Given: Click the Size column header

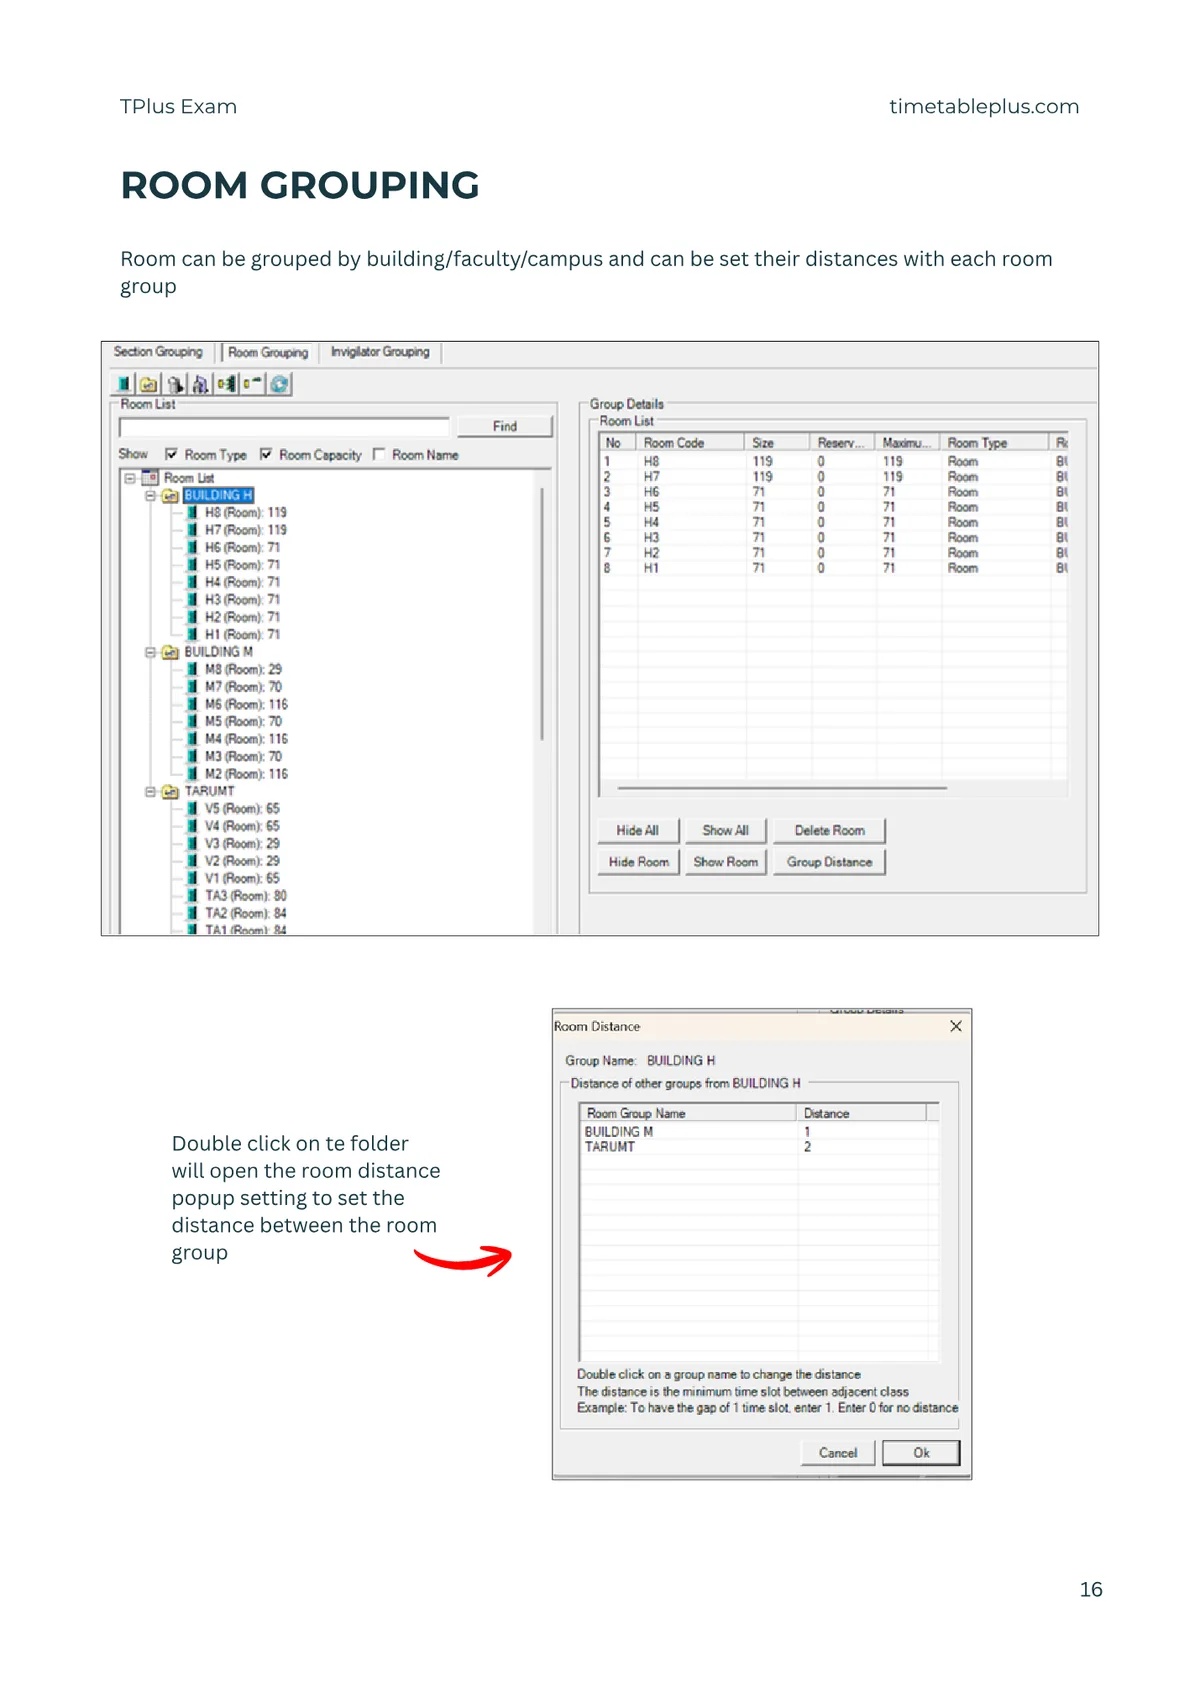Looking at the screenshot, I should (777, 443).
